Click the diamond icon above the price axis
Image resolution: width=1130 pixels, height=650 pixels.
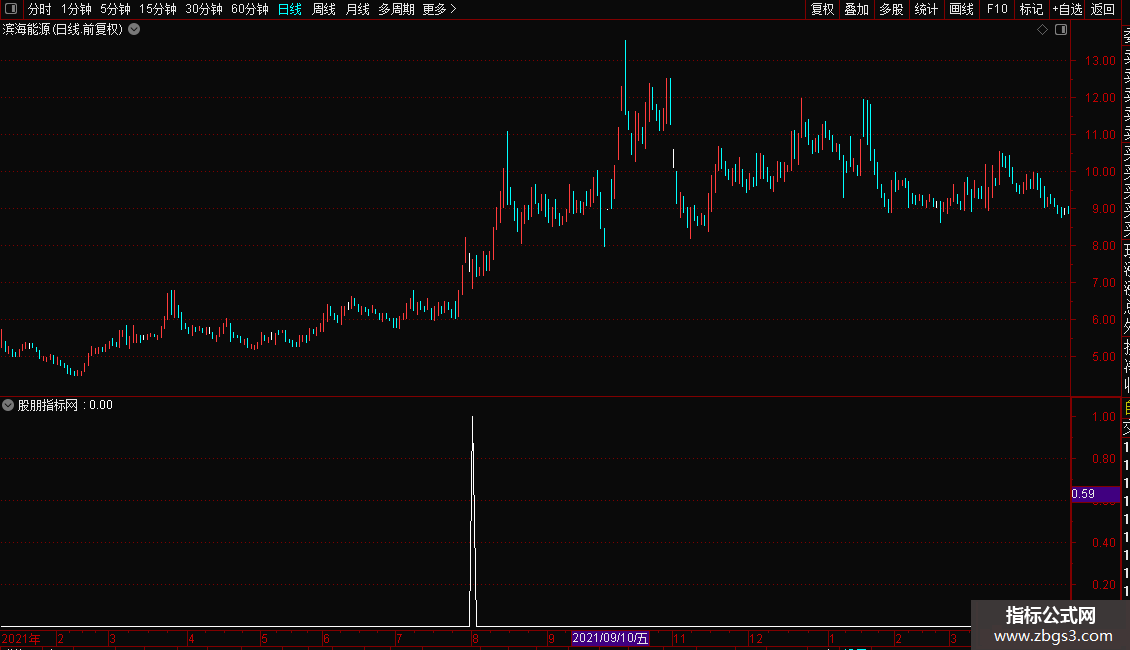(1042, 30)
